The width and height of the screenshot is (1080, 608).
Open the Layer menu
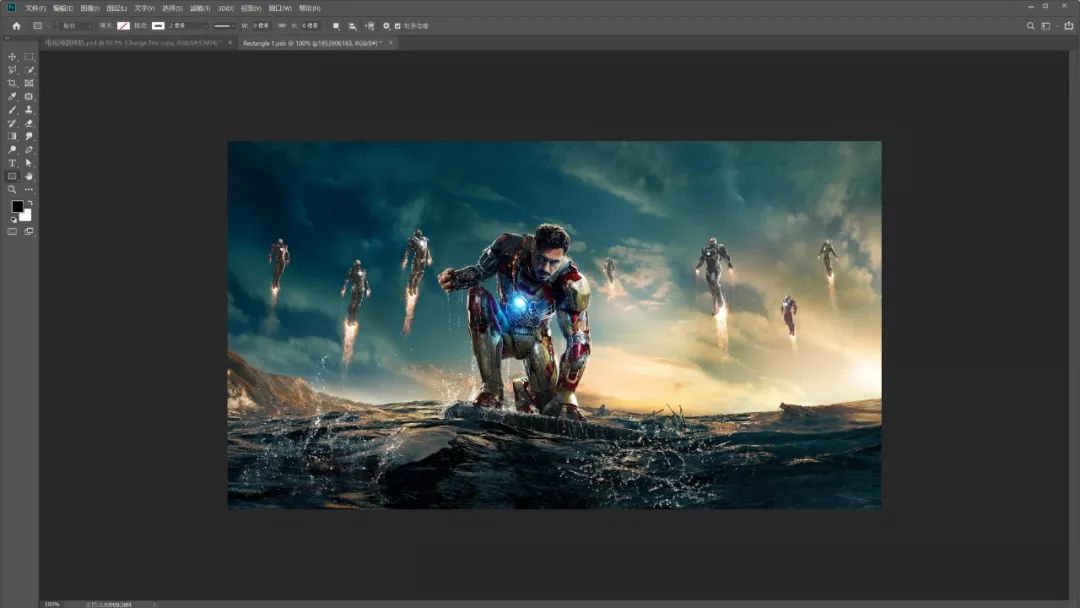(x=116, y=8)
